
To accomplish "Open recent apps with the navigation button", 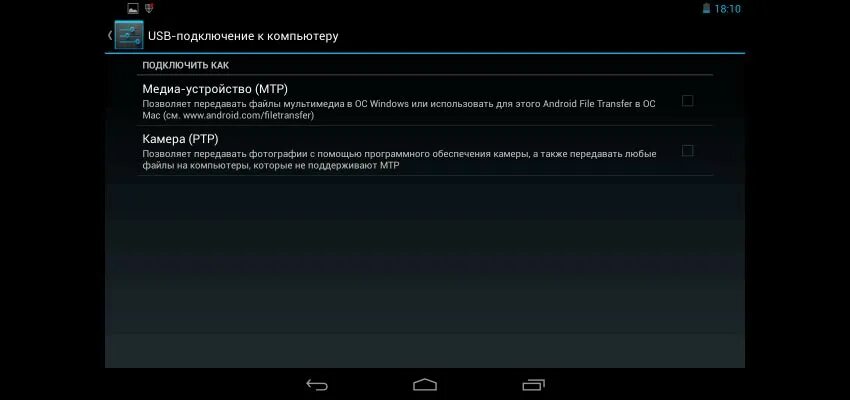I will [533, 385].
